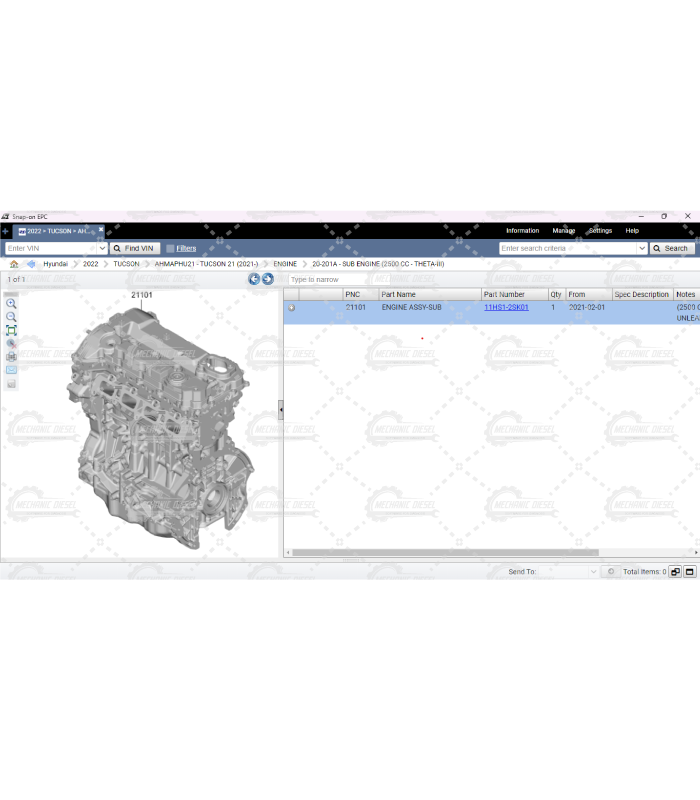Image resolution: width=700 pixels, height=800 pixels.
Task: Open the Settings menu
Action: (600, 231)
